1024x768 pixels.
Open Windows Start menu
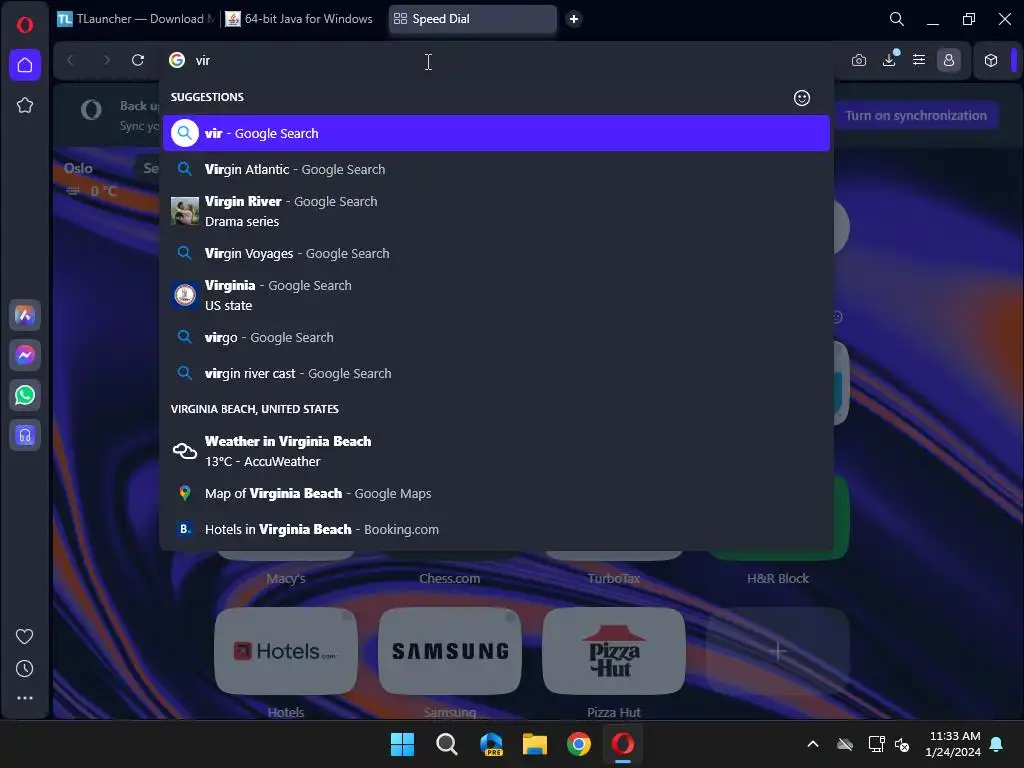(402, 744)
